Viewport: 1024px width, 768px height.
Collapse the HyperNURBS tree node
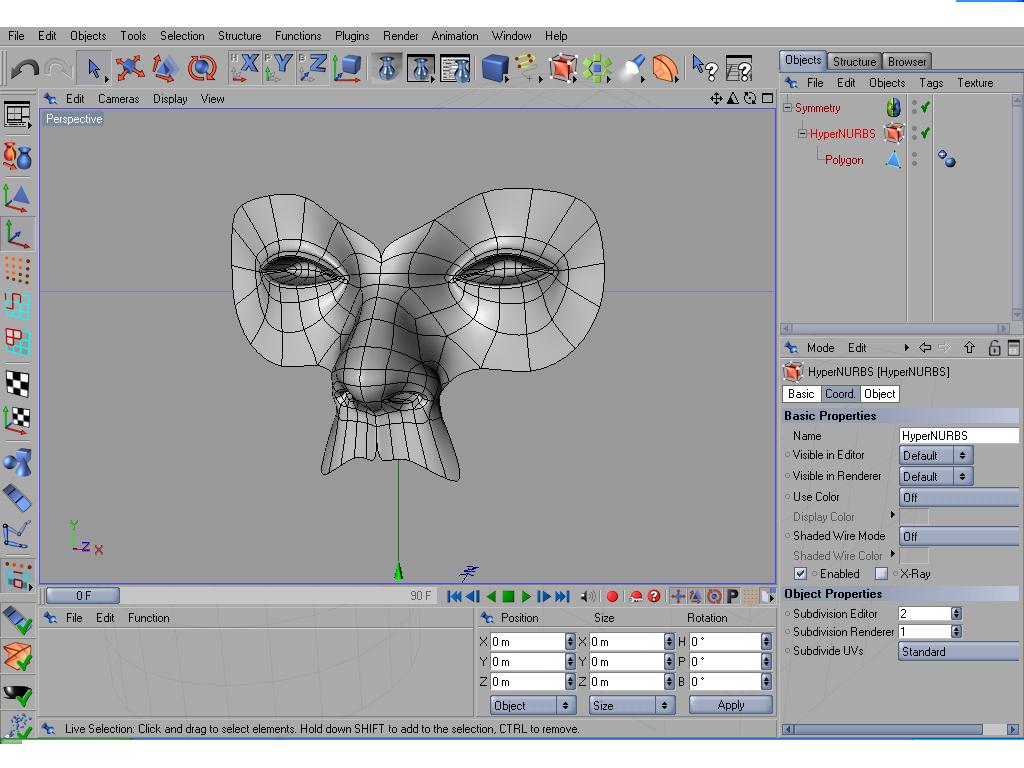pos(802,133)
